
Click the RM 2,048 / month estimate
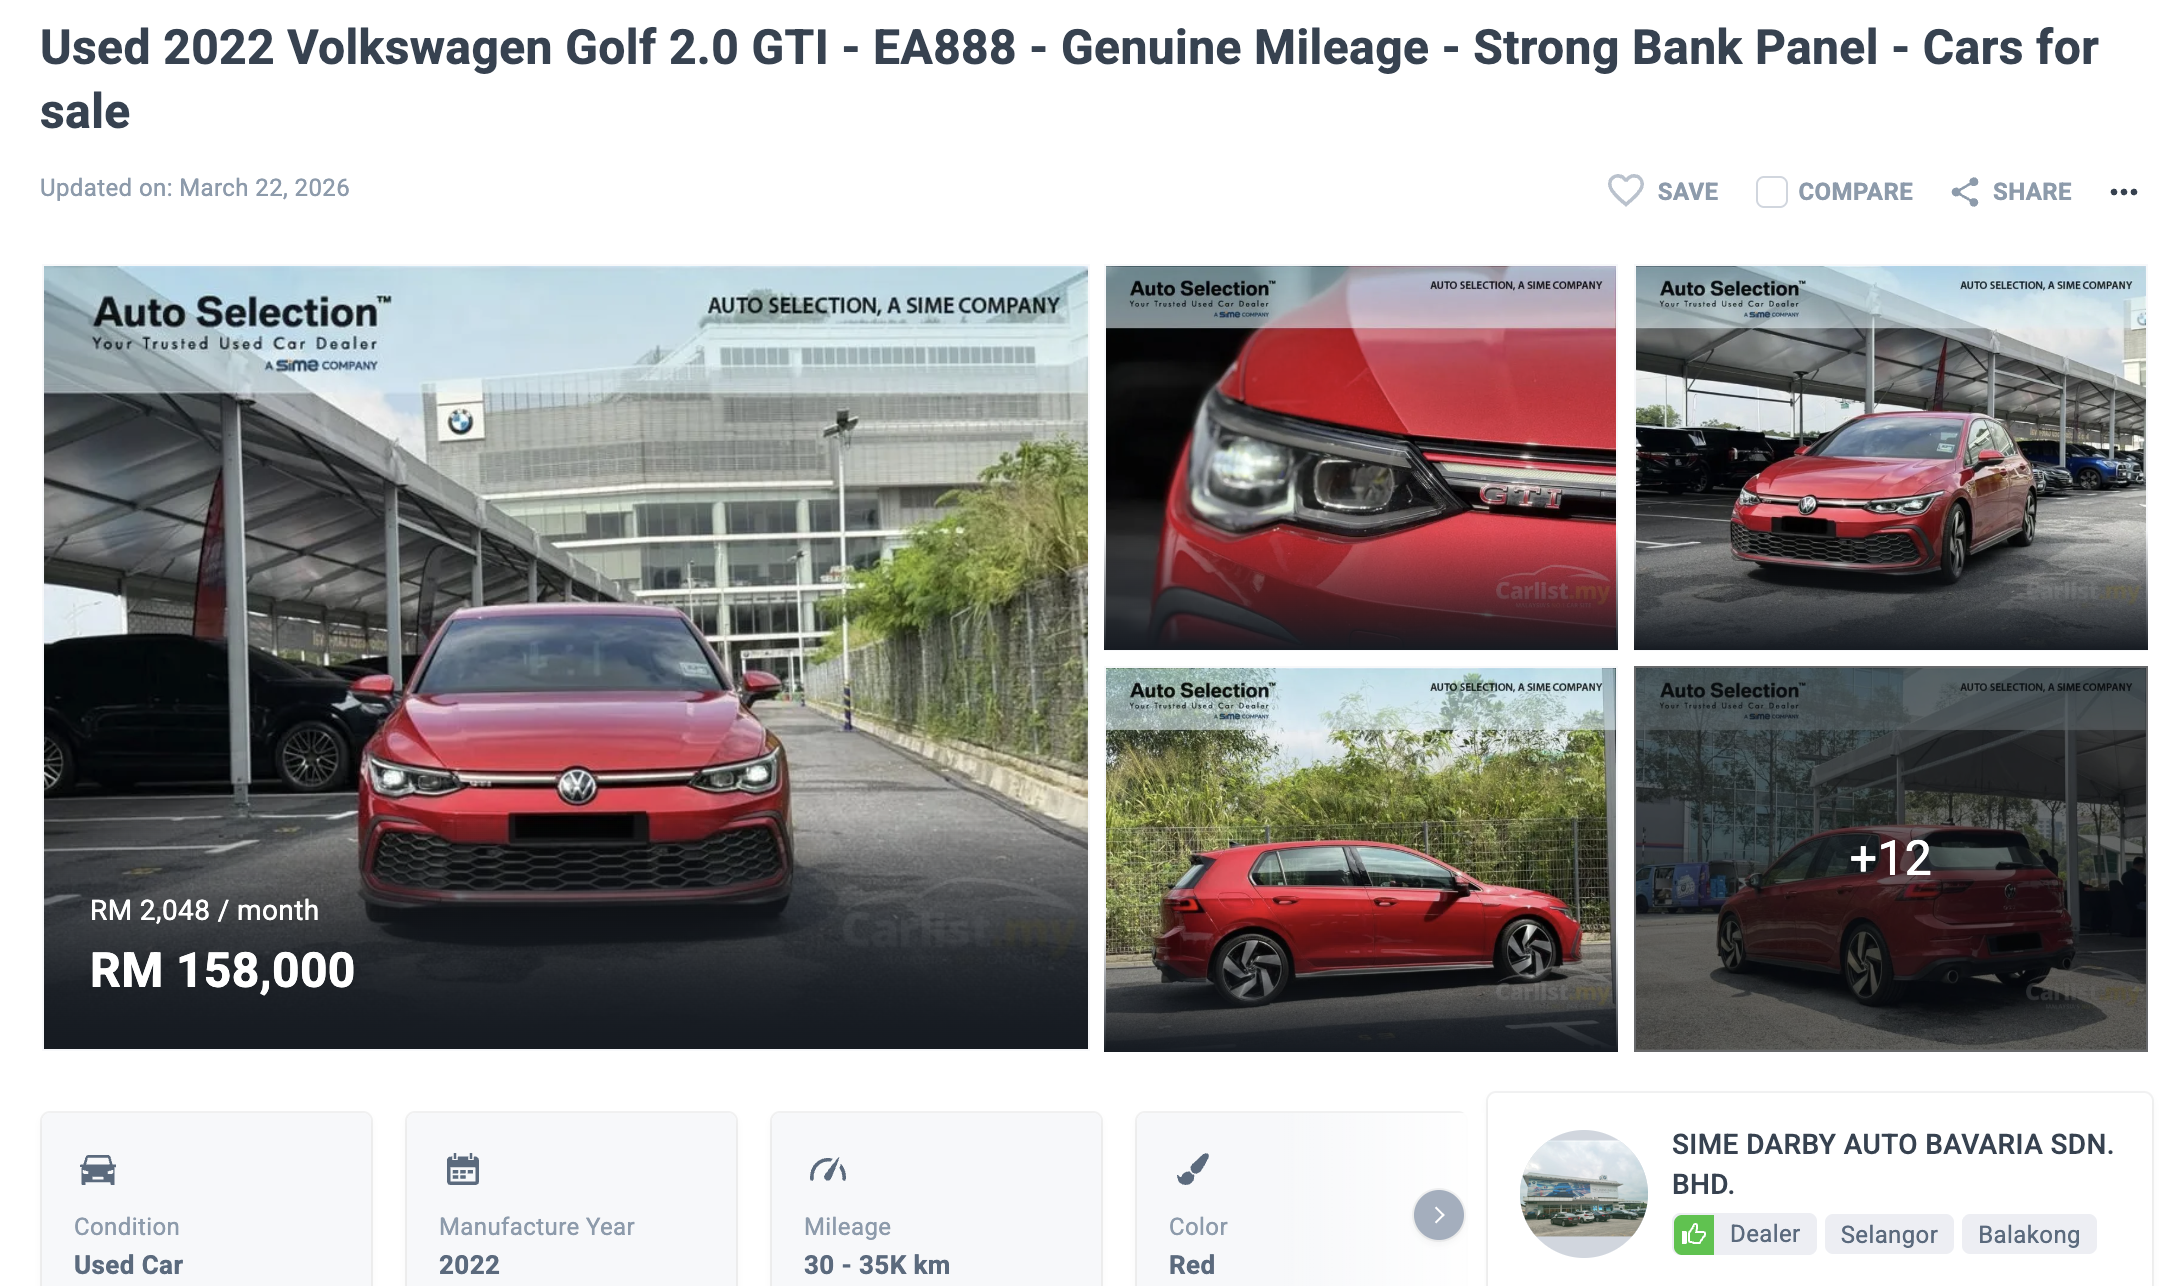tap(204, 910)
